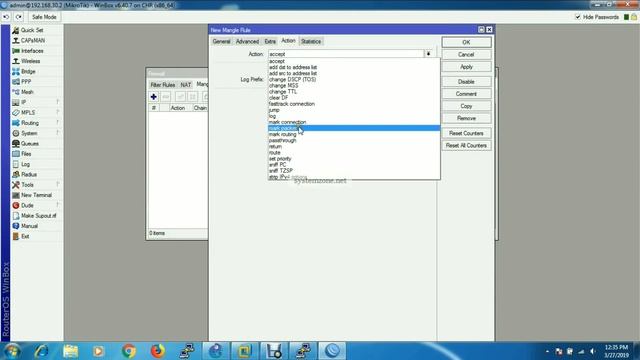Open file explorer from taskbar

pyautogui.click(x=70, y=351)
